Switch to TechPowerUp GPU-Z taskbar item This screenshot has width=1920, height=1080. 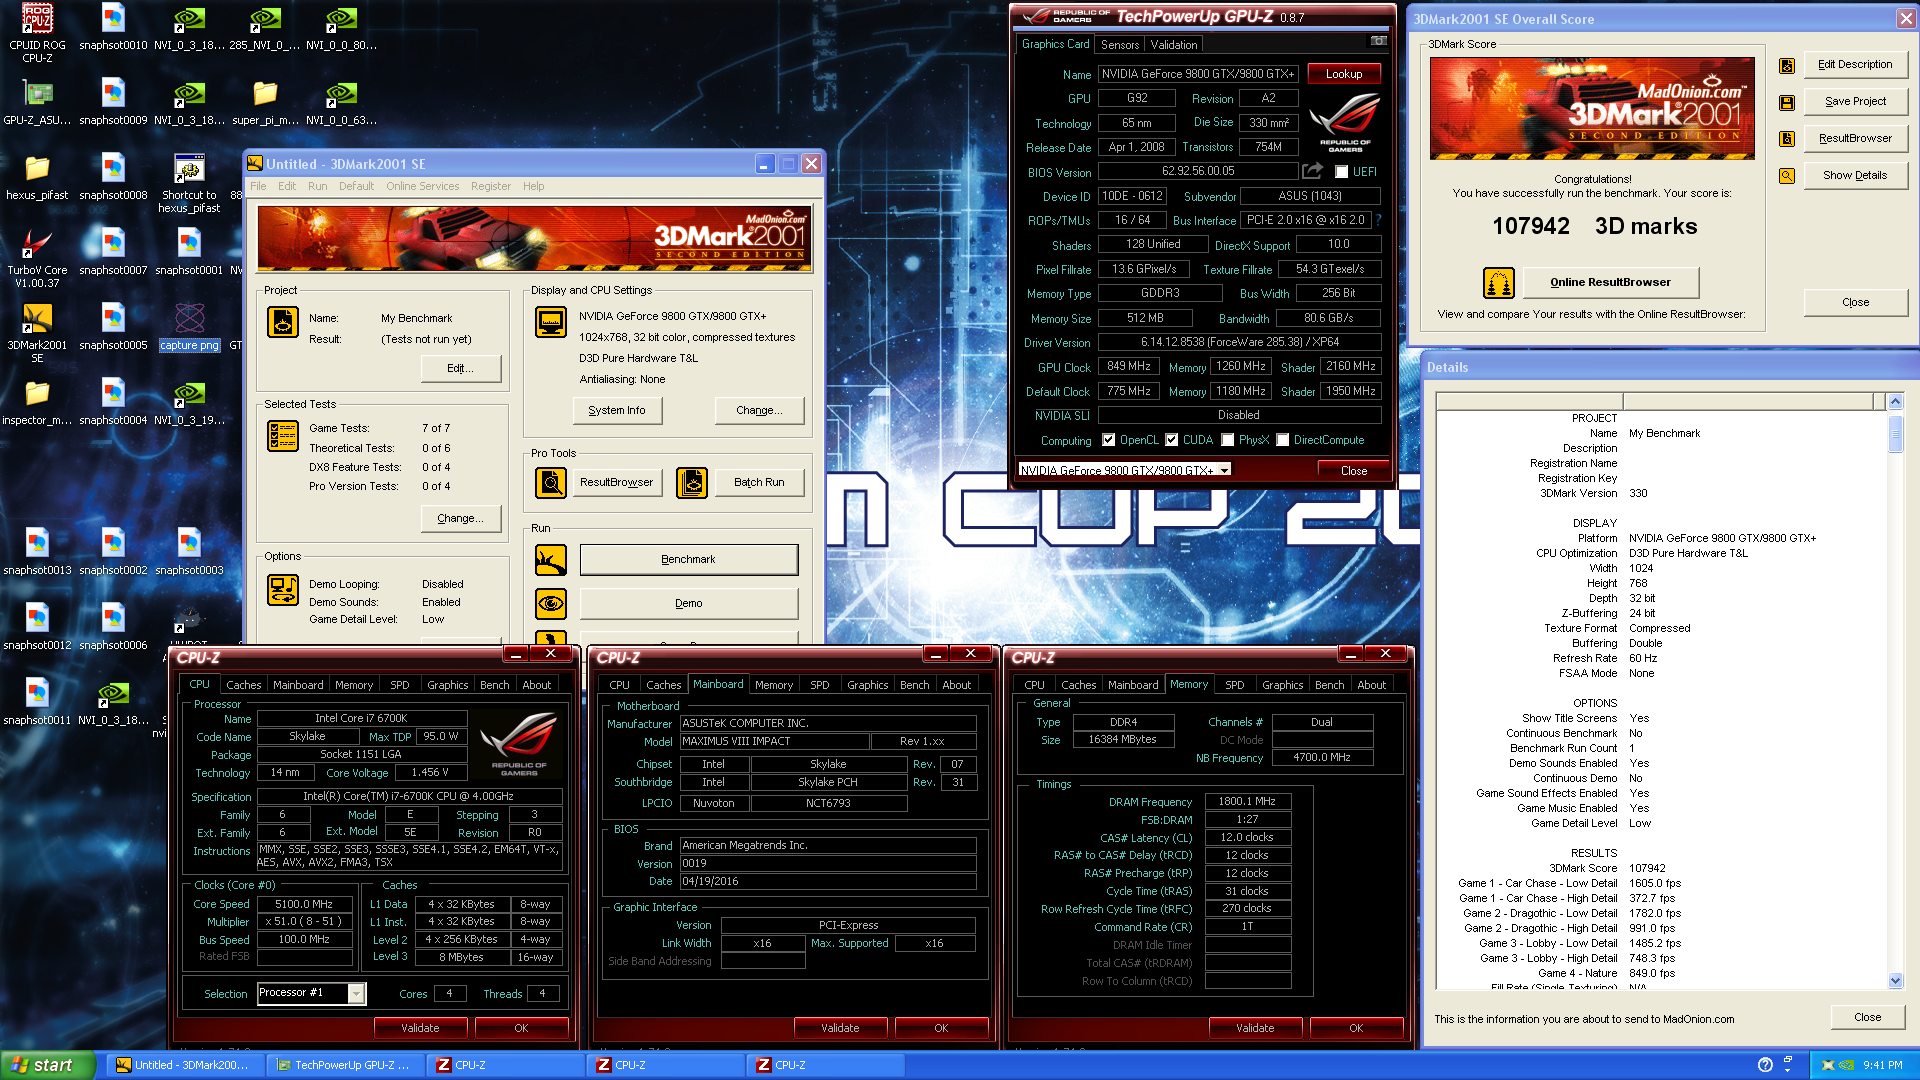[x=346, y=1066]
